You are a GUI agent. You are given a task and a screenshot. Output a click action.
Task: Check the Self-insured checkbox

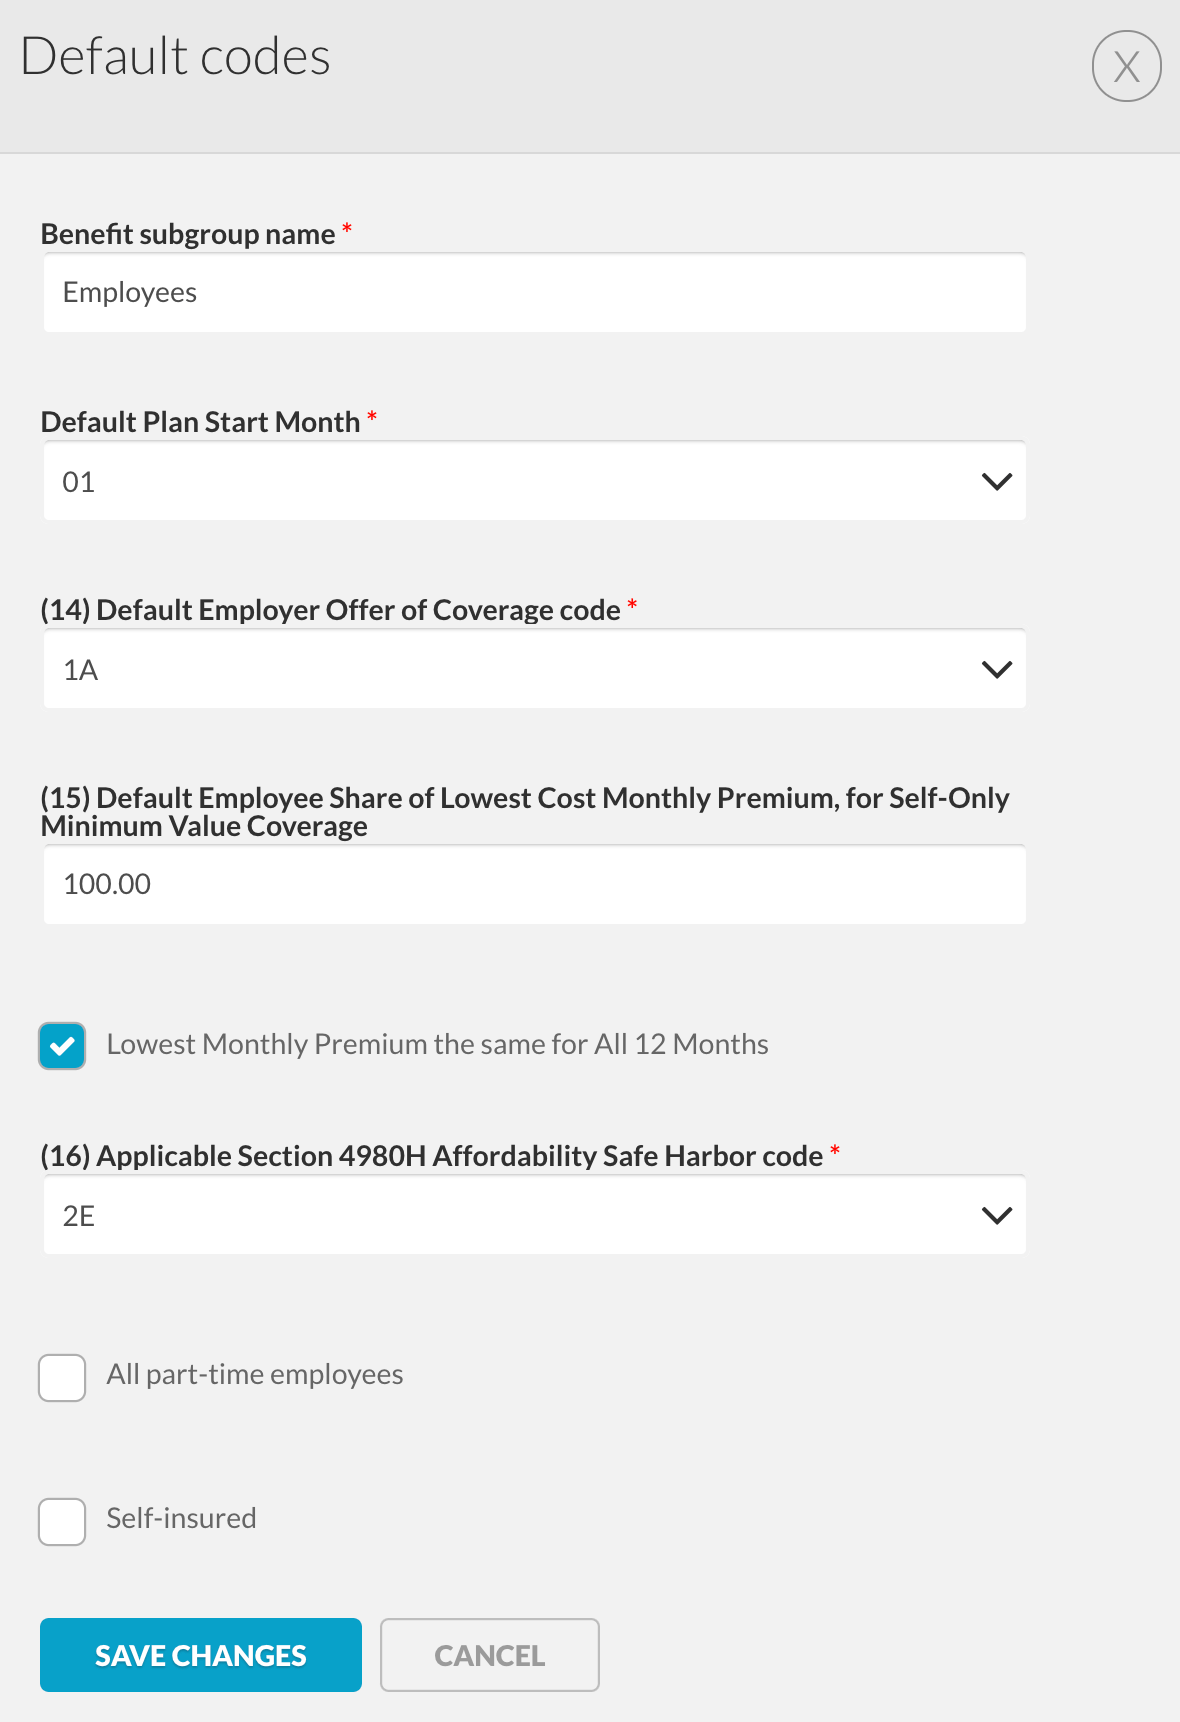click(x=62, y=1522)
